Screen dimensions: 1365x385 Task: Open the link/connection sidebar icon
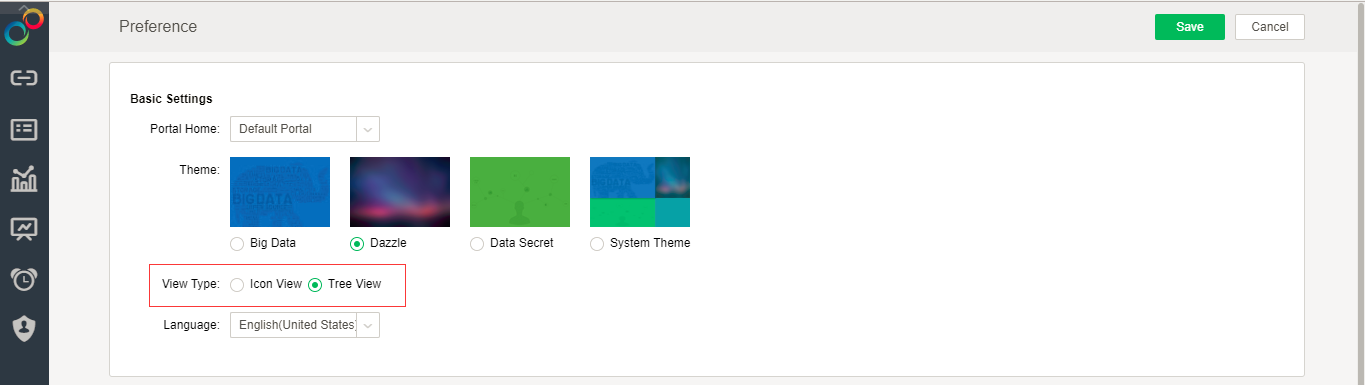pos(24,78)
